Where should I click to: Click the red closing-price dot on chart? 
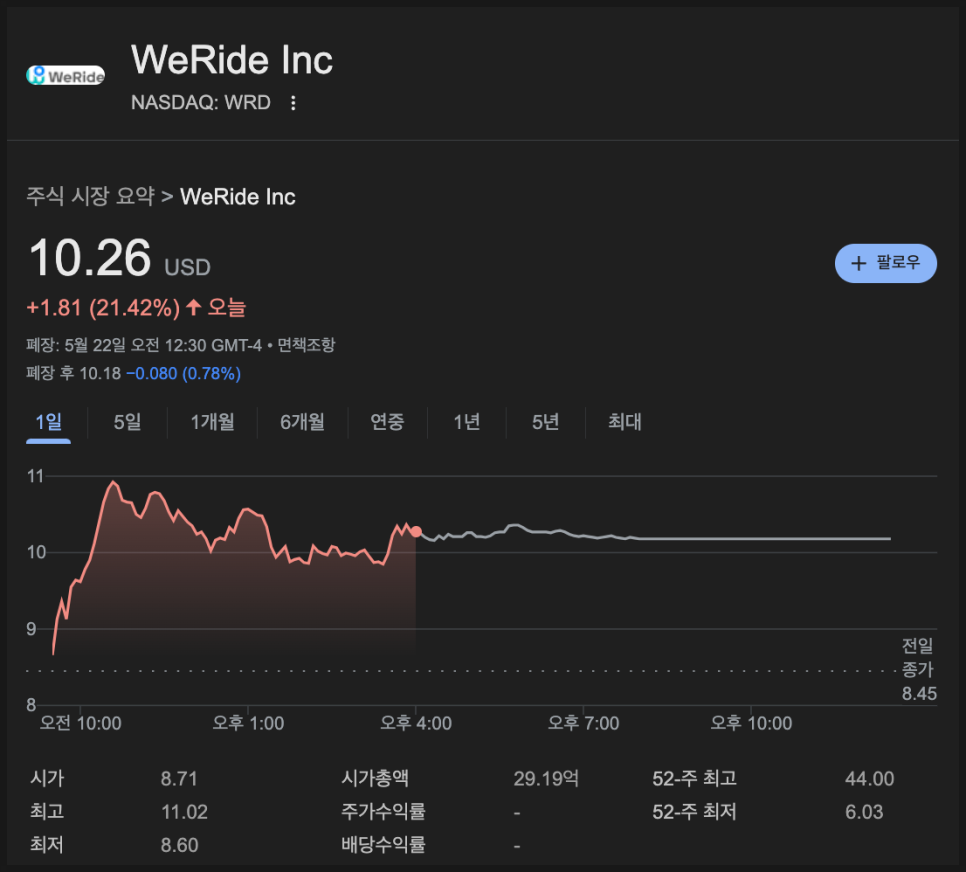pos(416,531)
